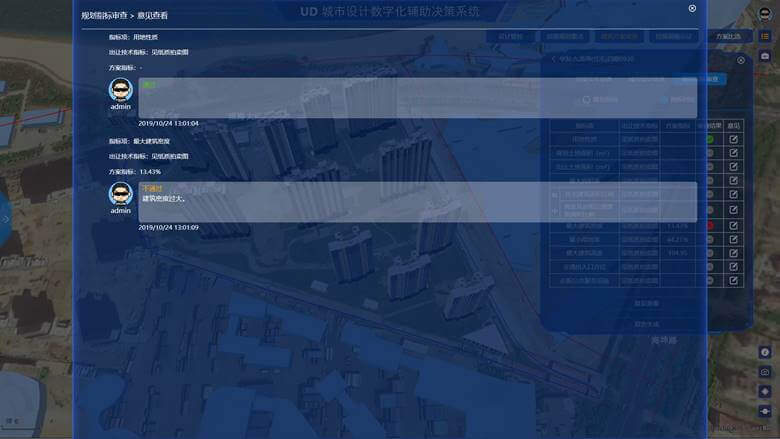Click the admin avatar on the 建筑密度过大 comment
780x439 pixels.
point(120,194)
